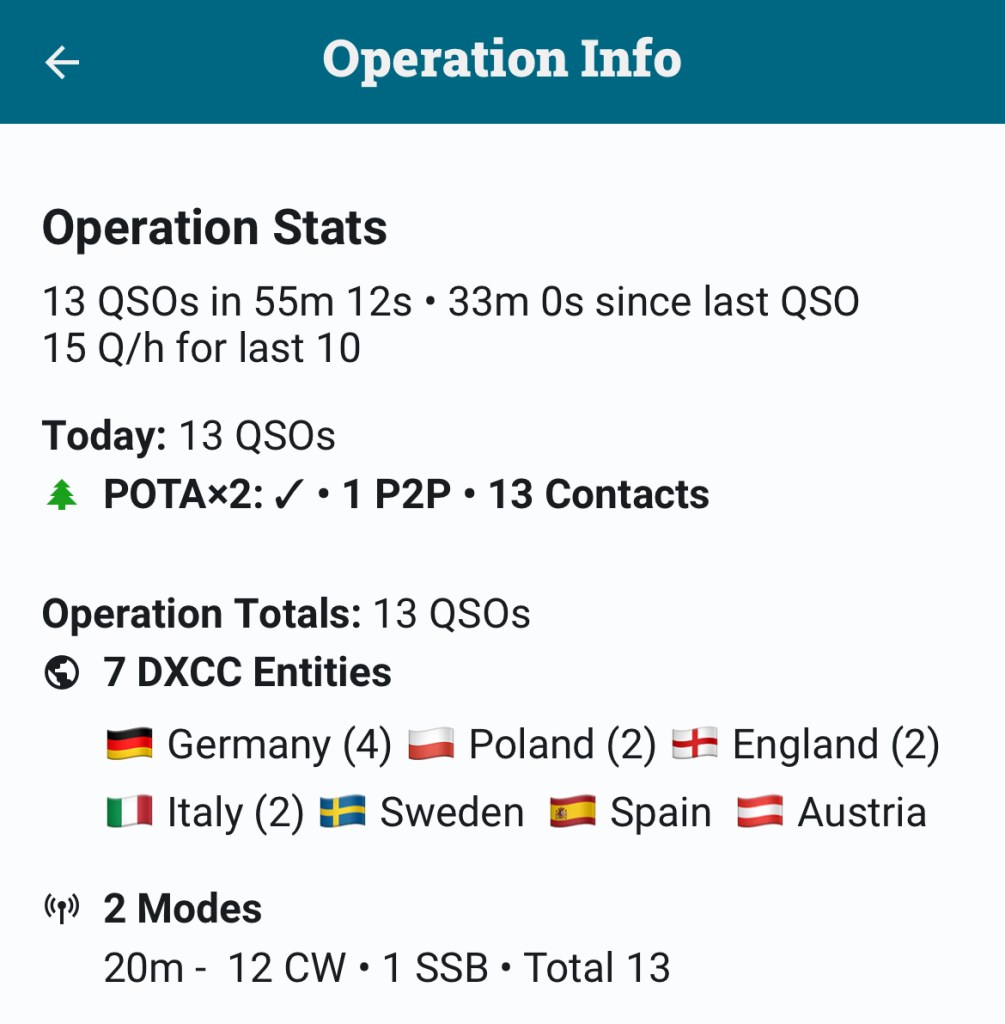The image size is (1005, 1024).
Task: Tap the England flag icon
Action: point(694,745)
